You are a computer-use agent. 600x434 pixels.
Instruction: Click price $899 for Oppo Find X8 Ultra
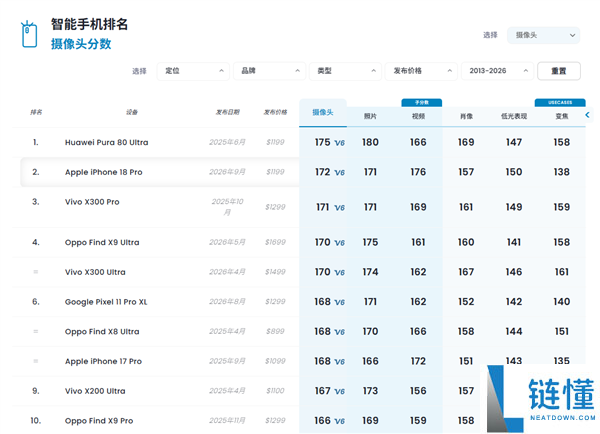point(275,331)
